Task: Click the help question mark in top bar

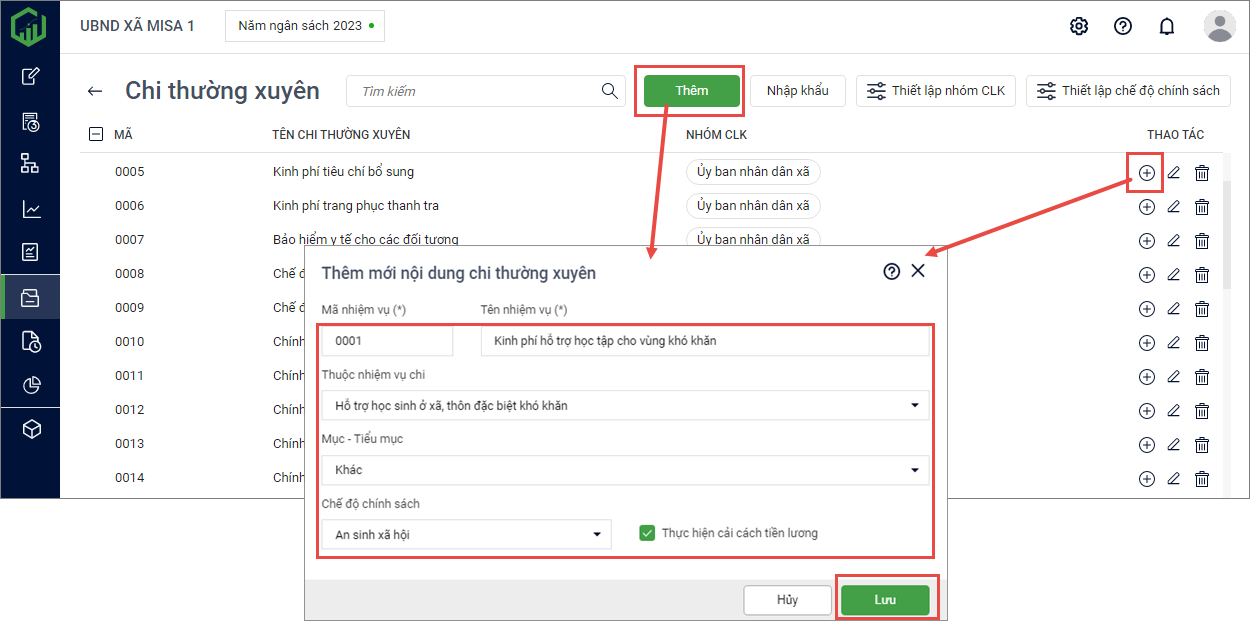Action: 1123,26
